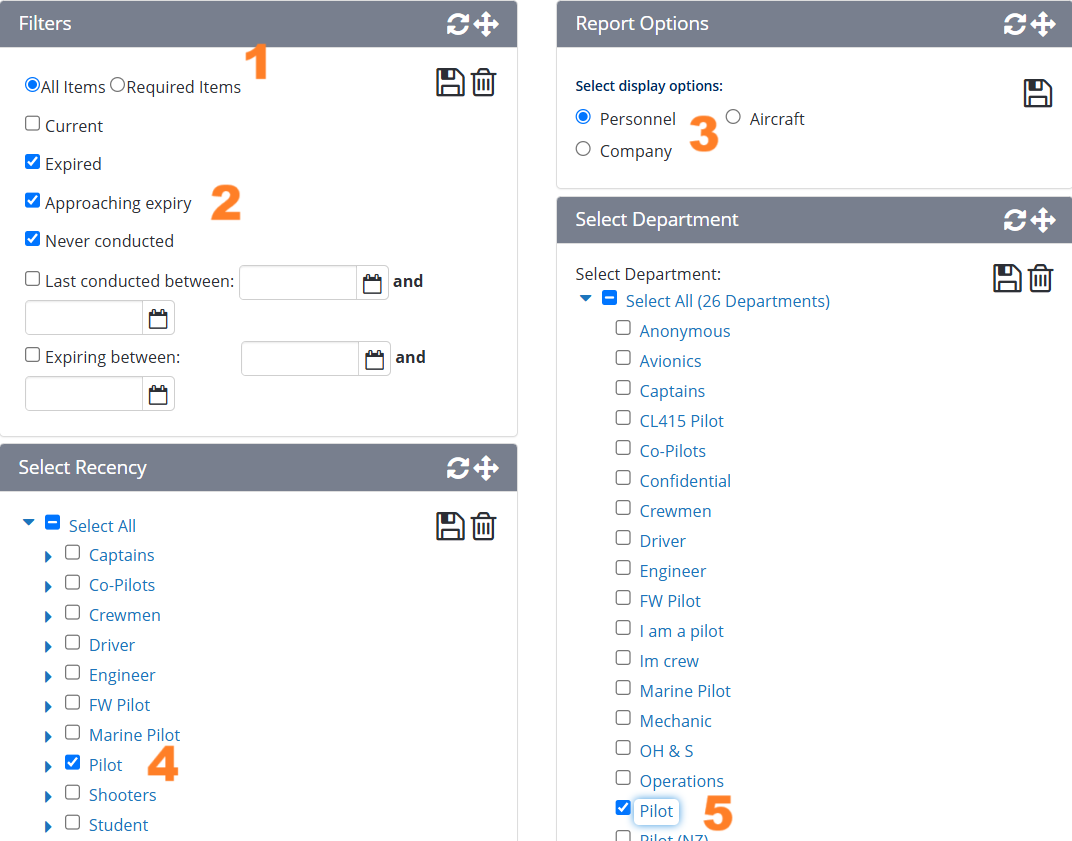This screenshot has width=1072, height=841.
Task: Click trash icon in Select Department panel
Action: tap(1041, 278)
